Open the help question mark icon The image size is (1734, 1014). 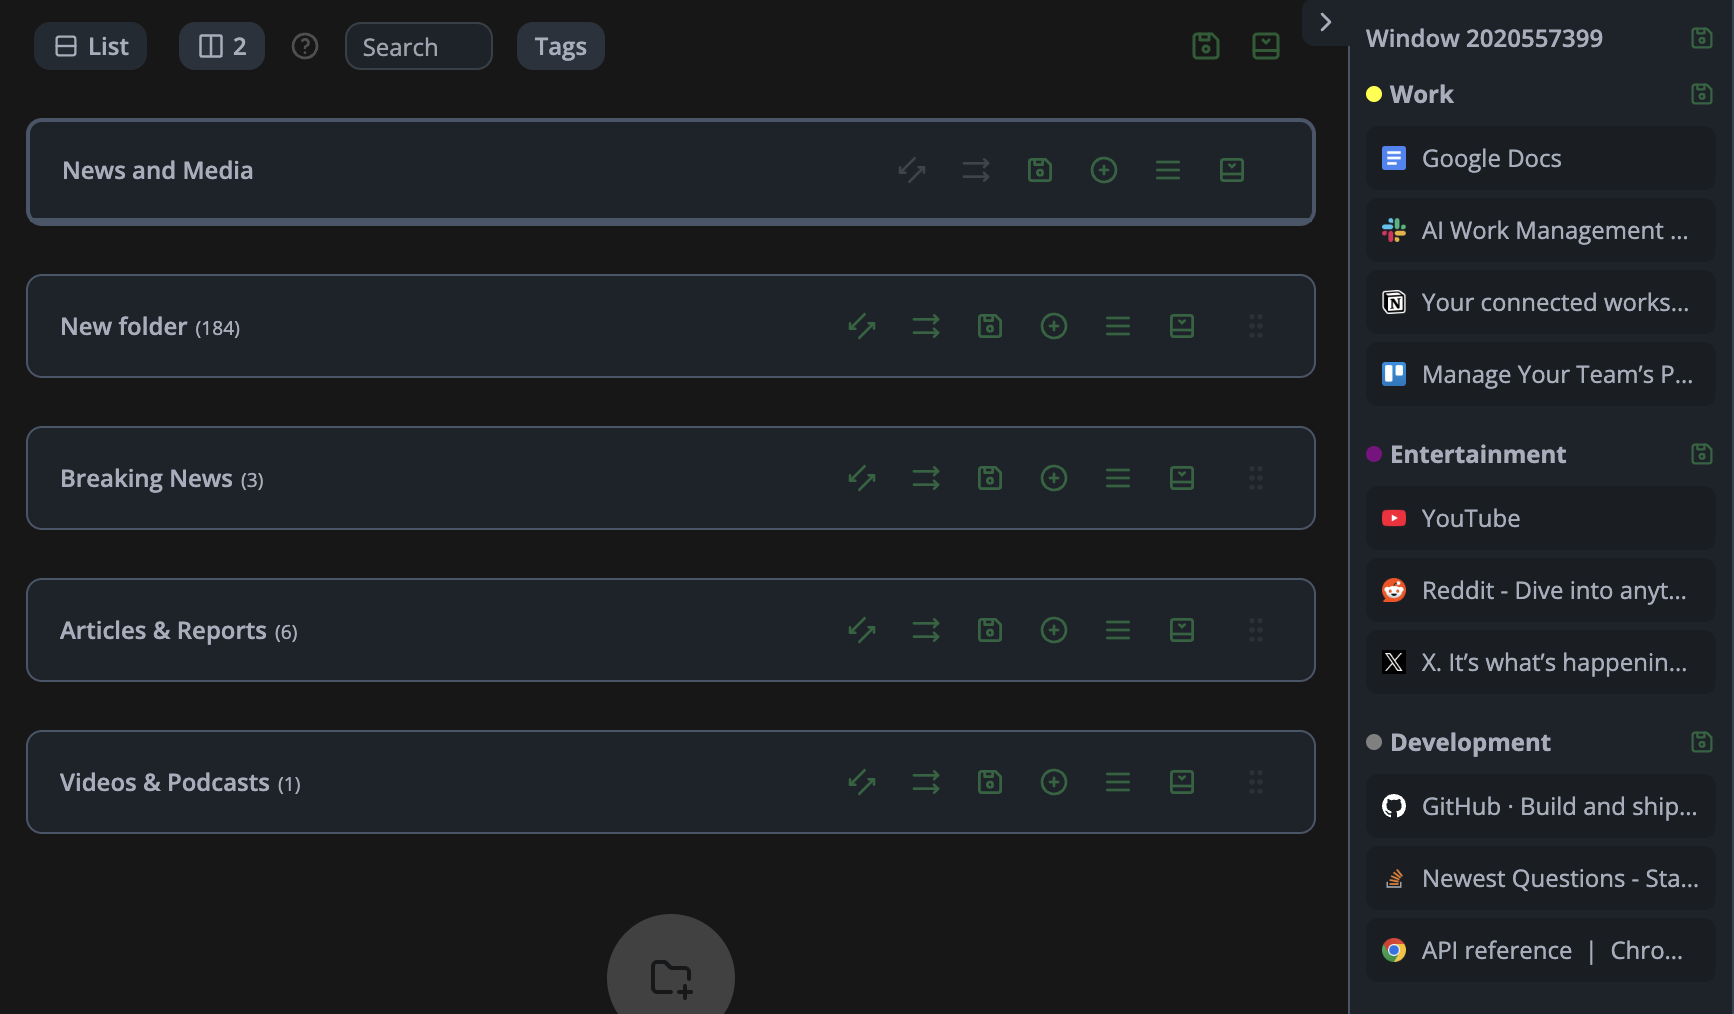pyautogui.click(x=305, y=46)
